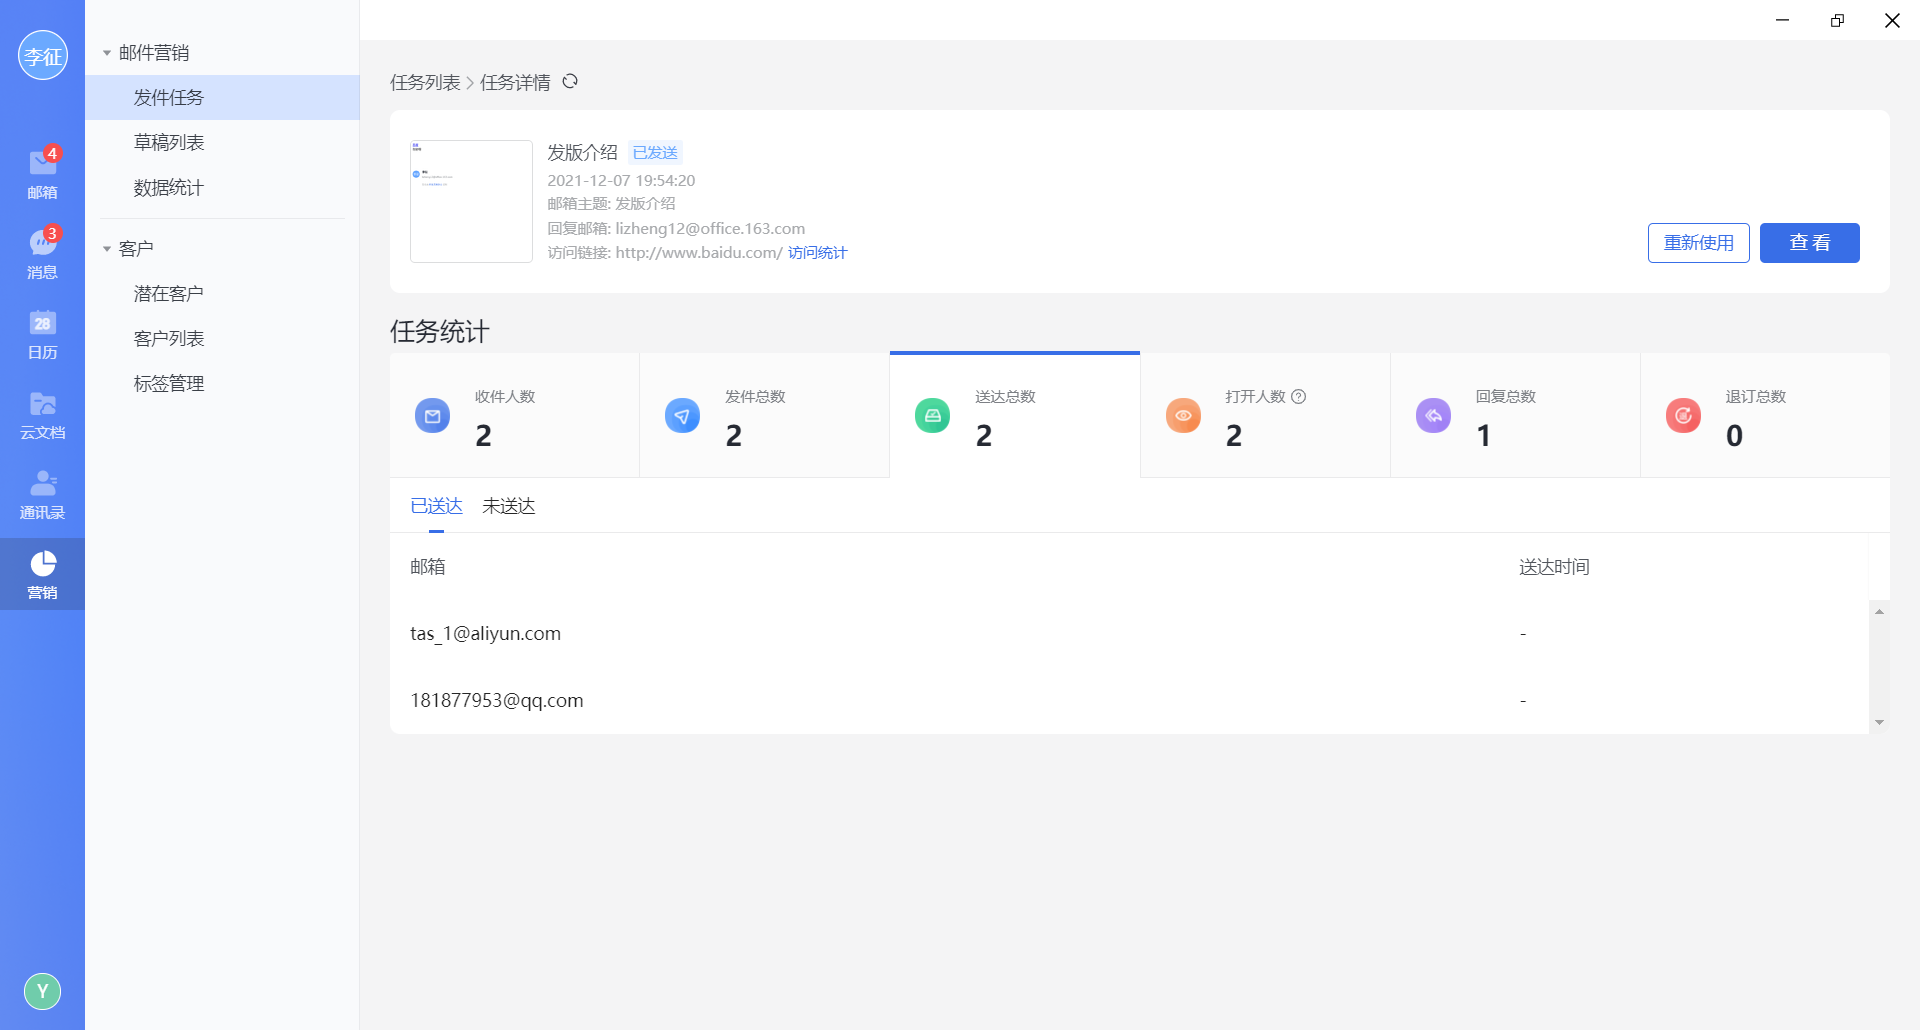Click the 李征 profile avatar
The image size is (1920, 1030).
pos(42,56)
